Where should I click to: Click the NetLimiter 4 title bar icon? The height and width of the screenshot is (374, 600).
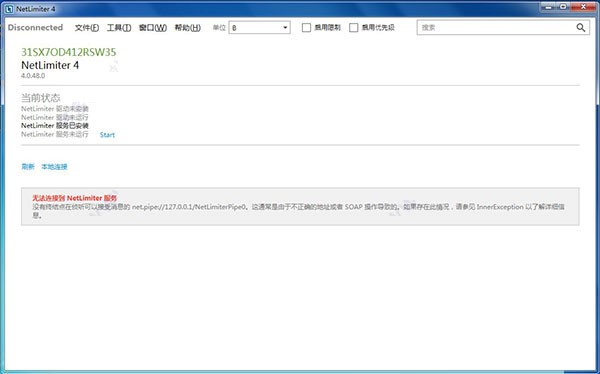coord(9,9)
